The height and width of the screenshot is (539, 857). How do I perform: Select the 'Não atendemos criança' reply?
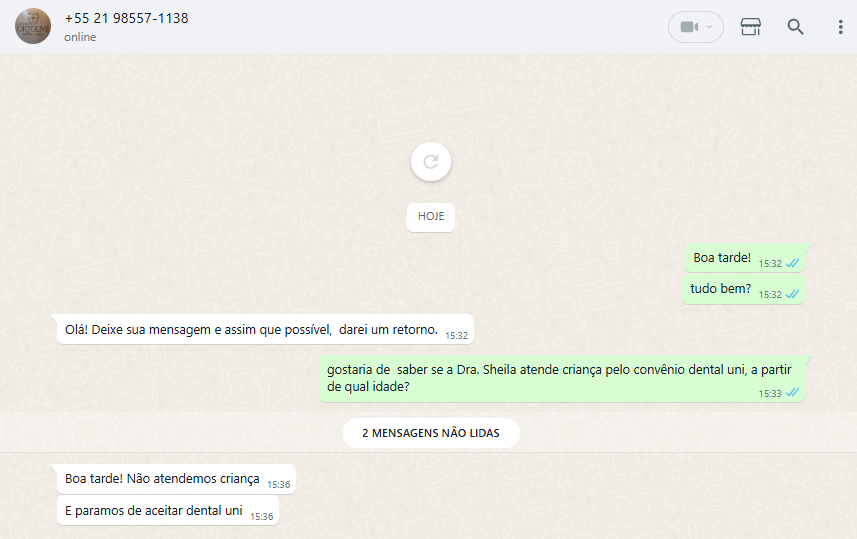pyautogui.click(x=176, y=479)
